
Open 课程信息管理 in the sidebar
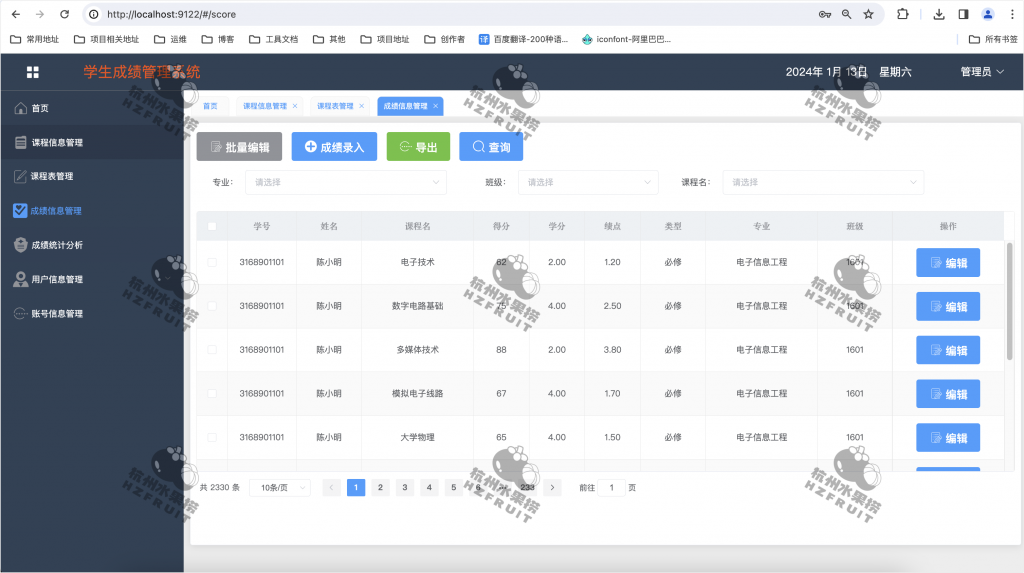click(x=92, y=142)
